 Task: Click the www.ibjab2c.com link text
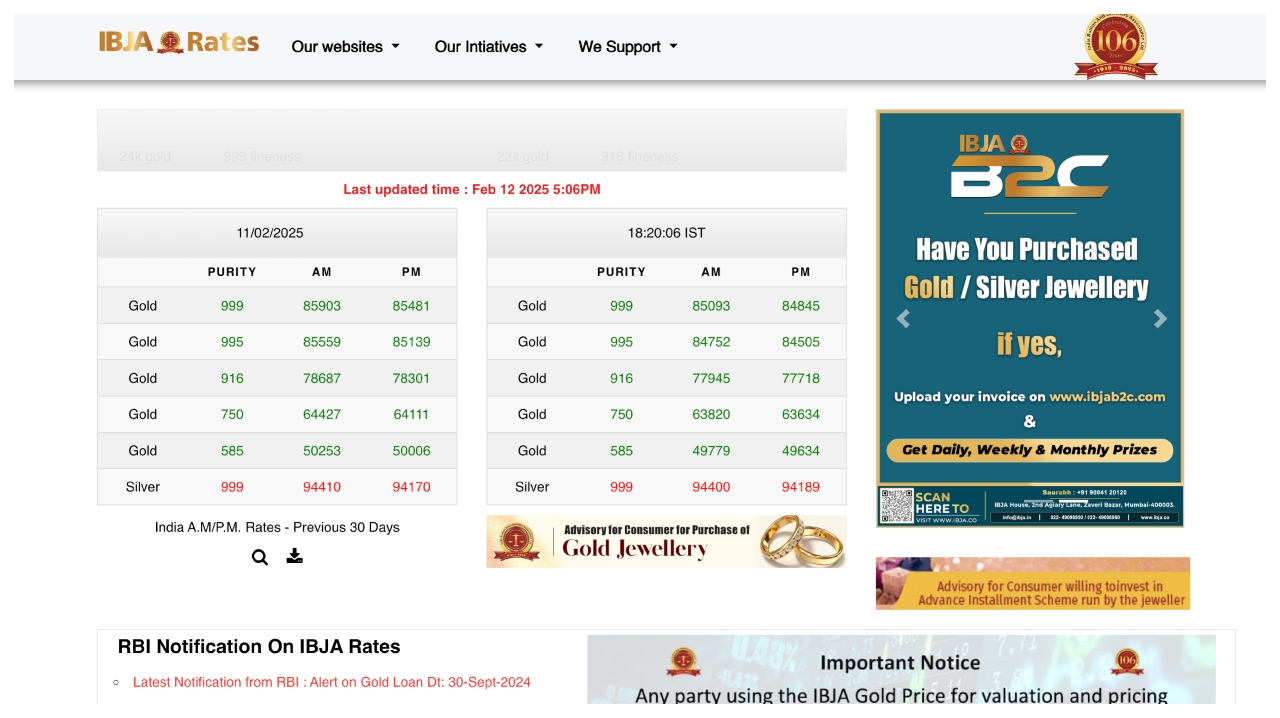pos(1107,397)
